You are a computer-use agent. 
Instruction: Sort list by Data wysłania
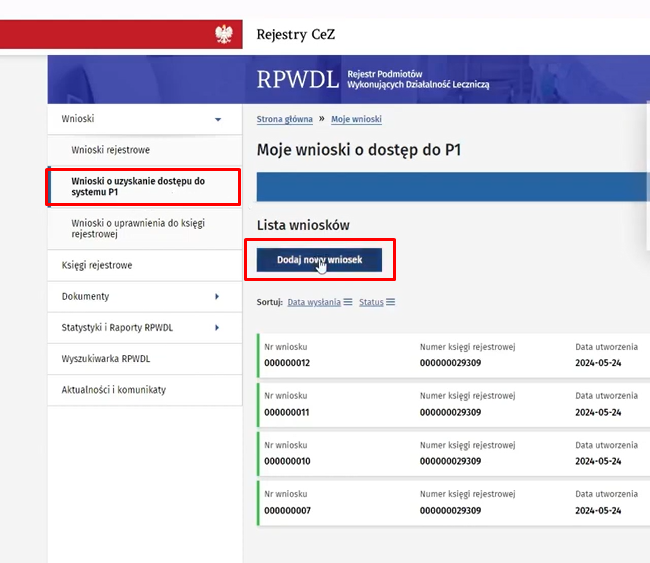pyautogui.click(x=314, y=302)
